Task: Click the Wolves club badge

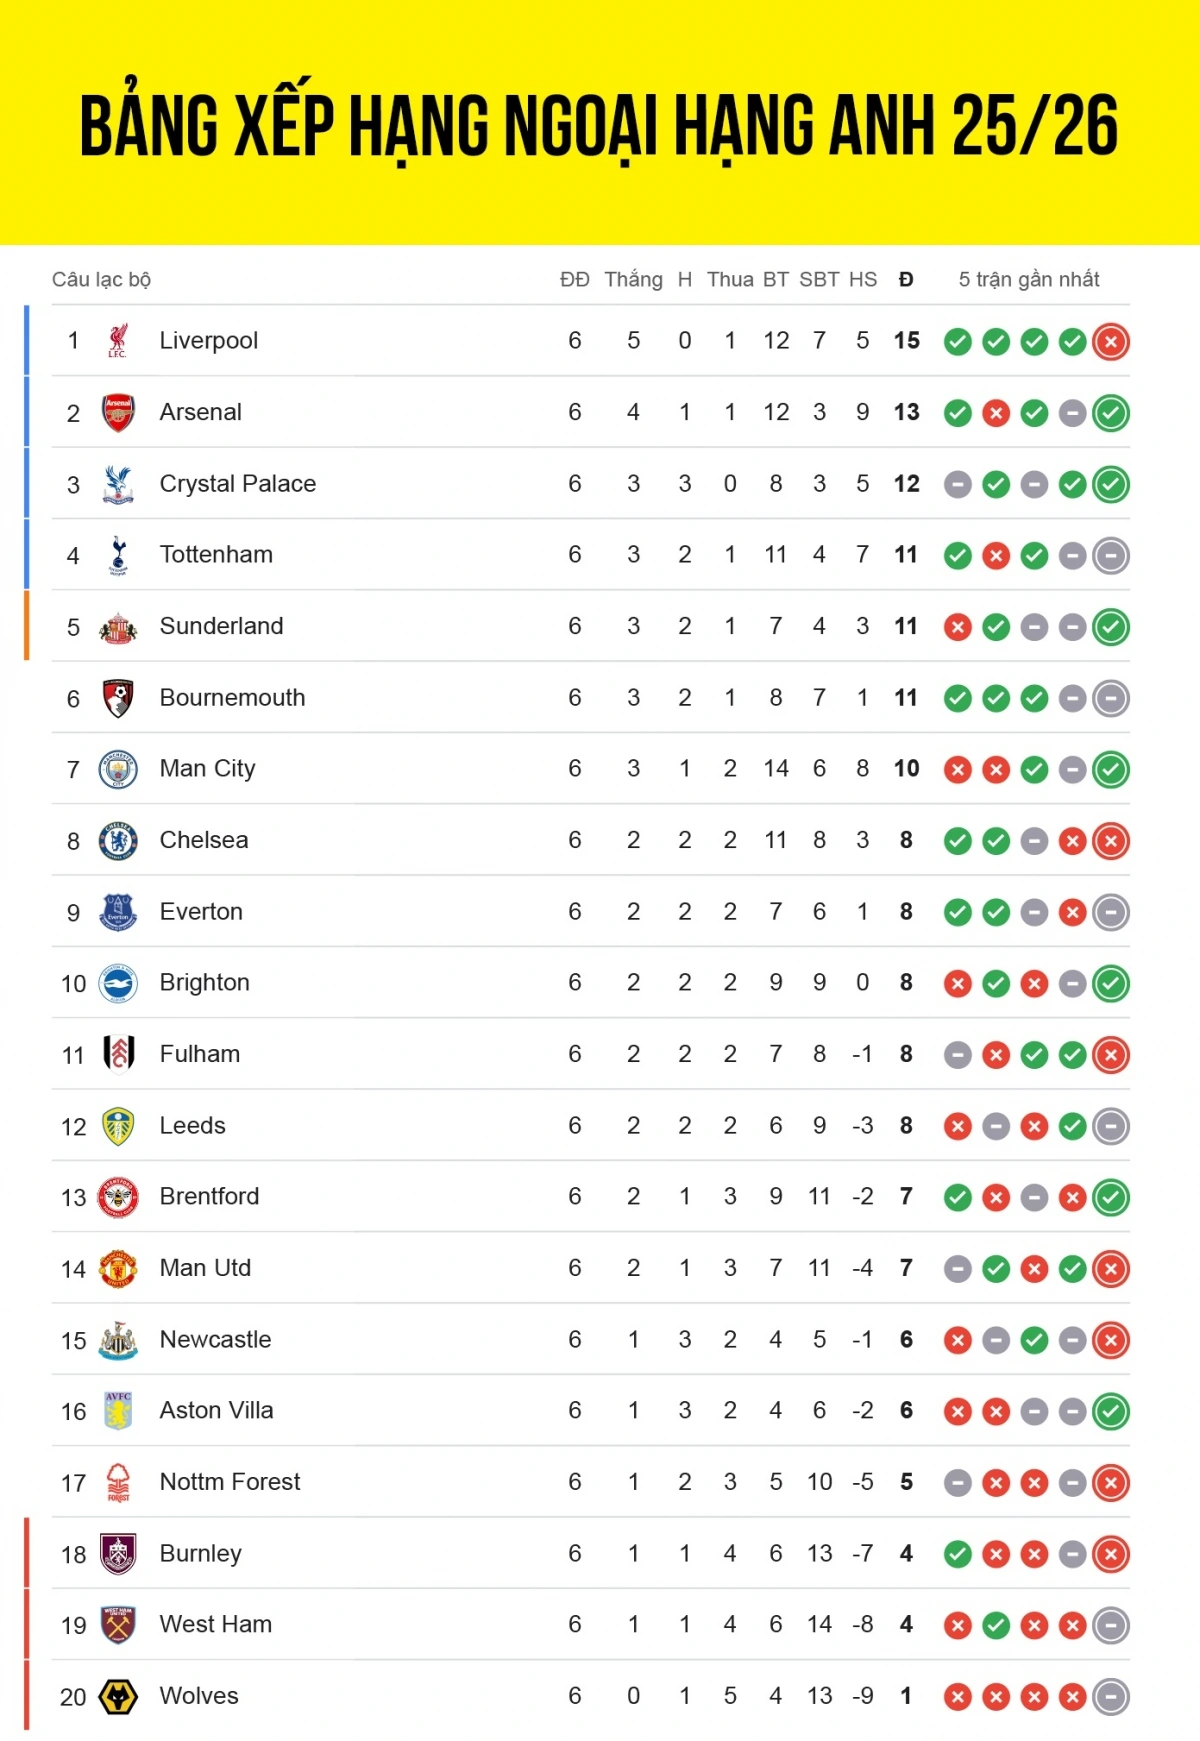Action: pyautogui.click(x=118, y=1697)
